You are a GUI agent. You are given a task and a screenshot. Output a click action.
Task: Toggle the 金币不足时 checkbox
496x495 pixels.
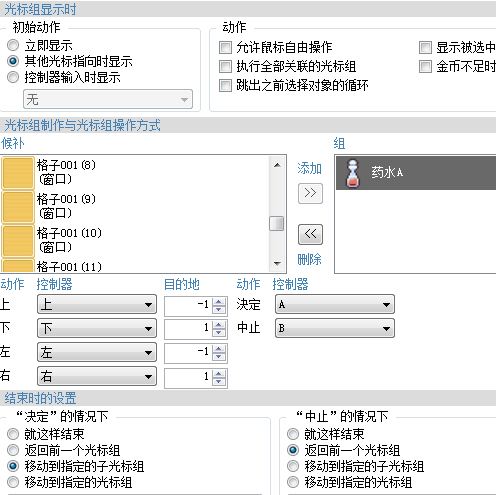pos(425,66)
